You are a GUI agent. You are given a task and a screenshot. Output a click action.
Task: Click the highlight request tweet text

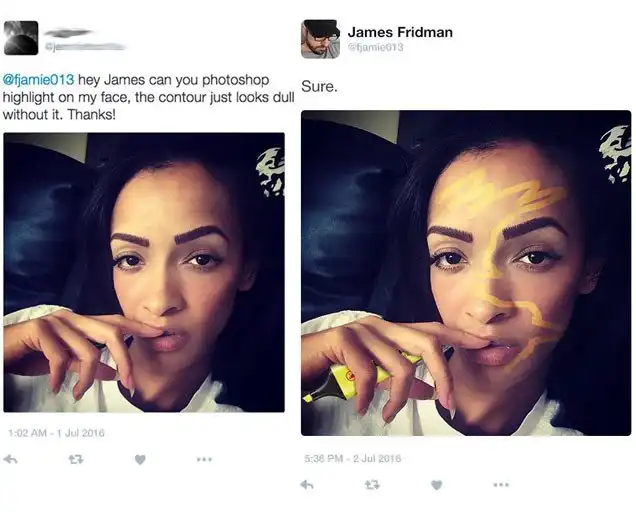pos(148,97)
